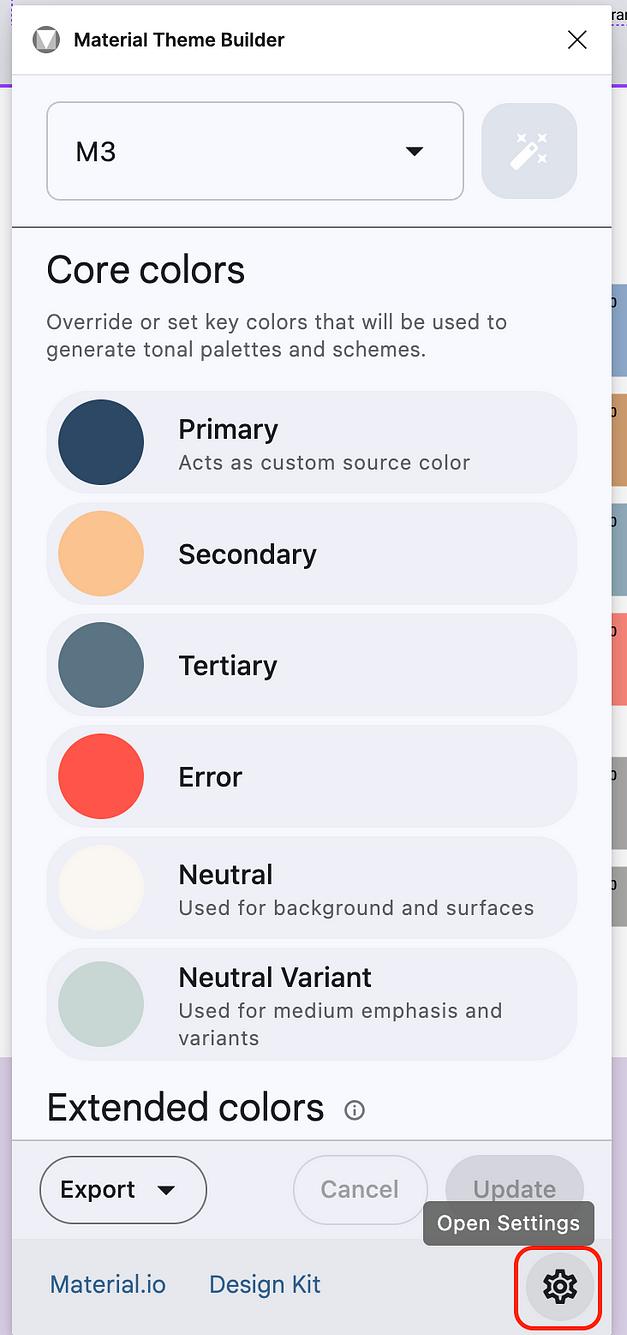Toggle the Primary custom source color option
This screenshot has height=1335, width=627.
(312, 442)
